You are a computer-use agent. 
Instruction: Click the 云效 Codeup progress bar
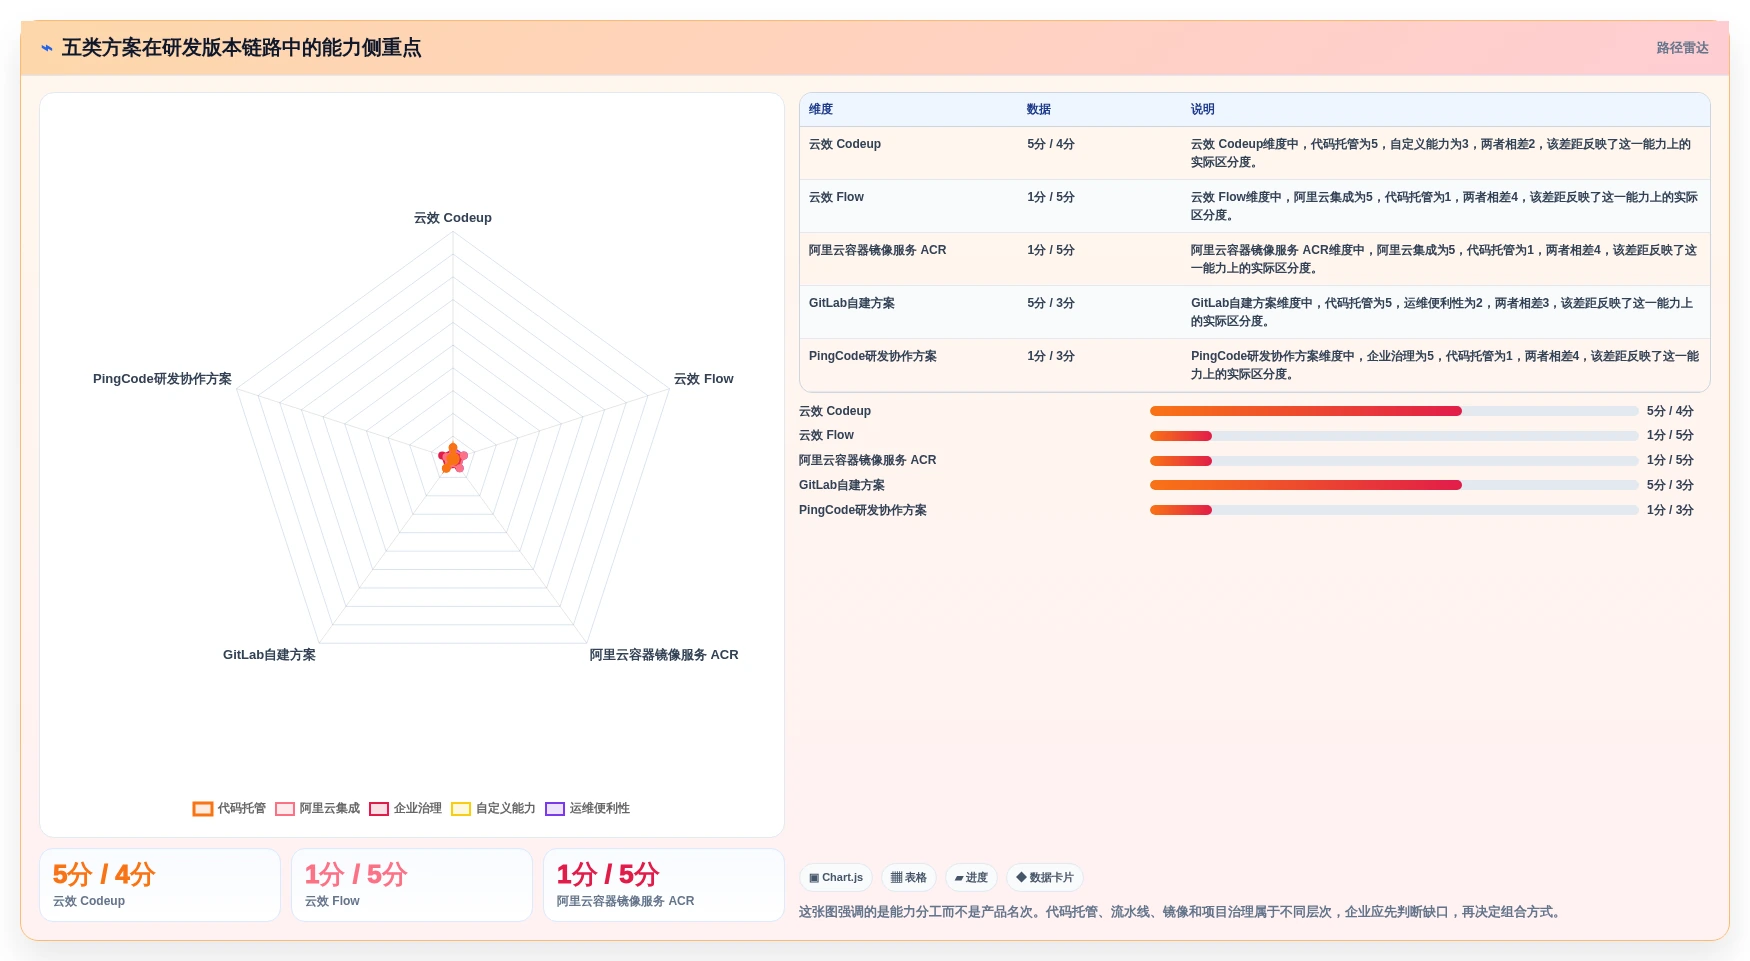tap(1394, 411)
